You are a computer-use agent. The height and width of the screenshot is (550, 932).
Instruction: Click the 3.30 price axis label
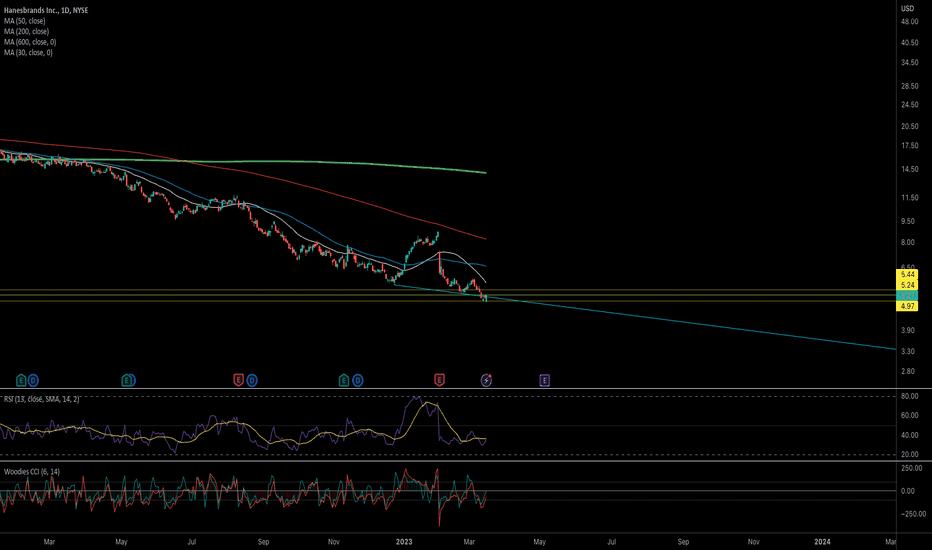tap(908, 351)
